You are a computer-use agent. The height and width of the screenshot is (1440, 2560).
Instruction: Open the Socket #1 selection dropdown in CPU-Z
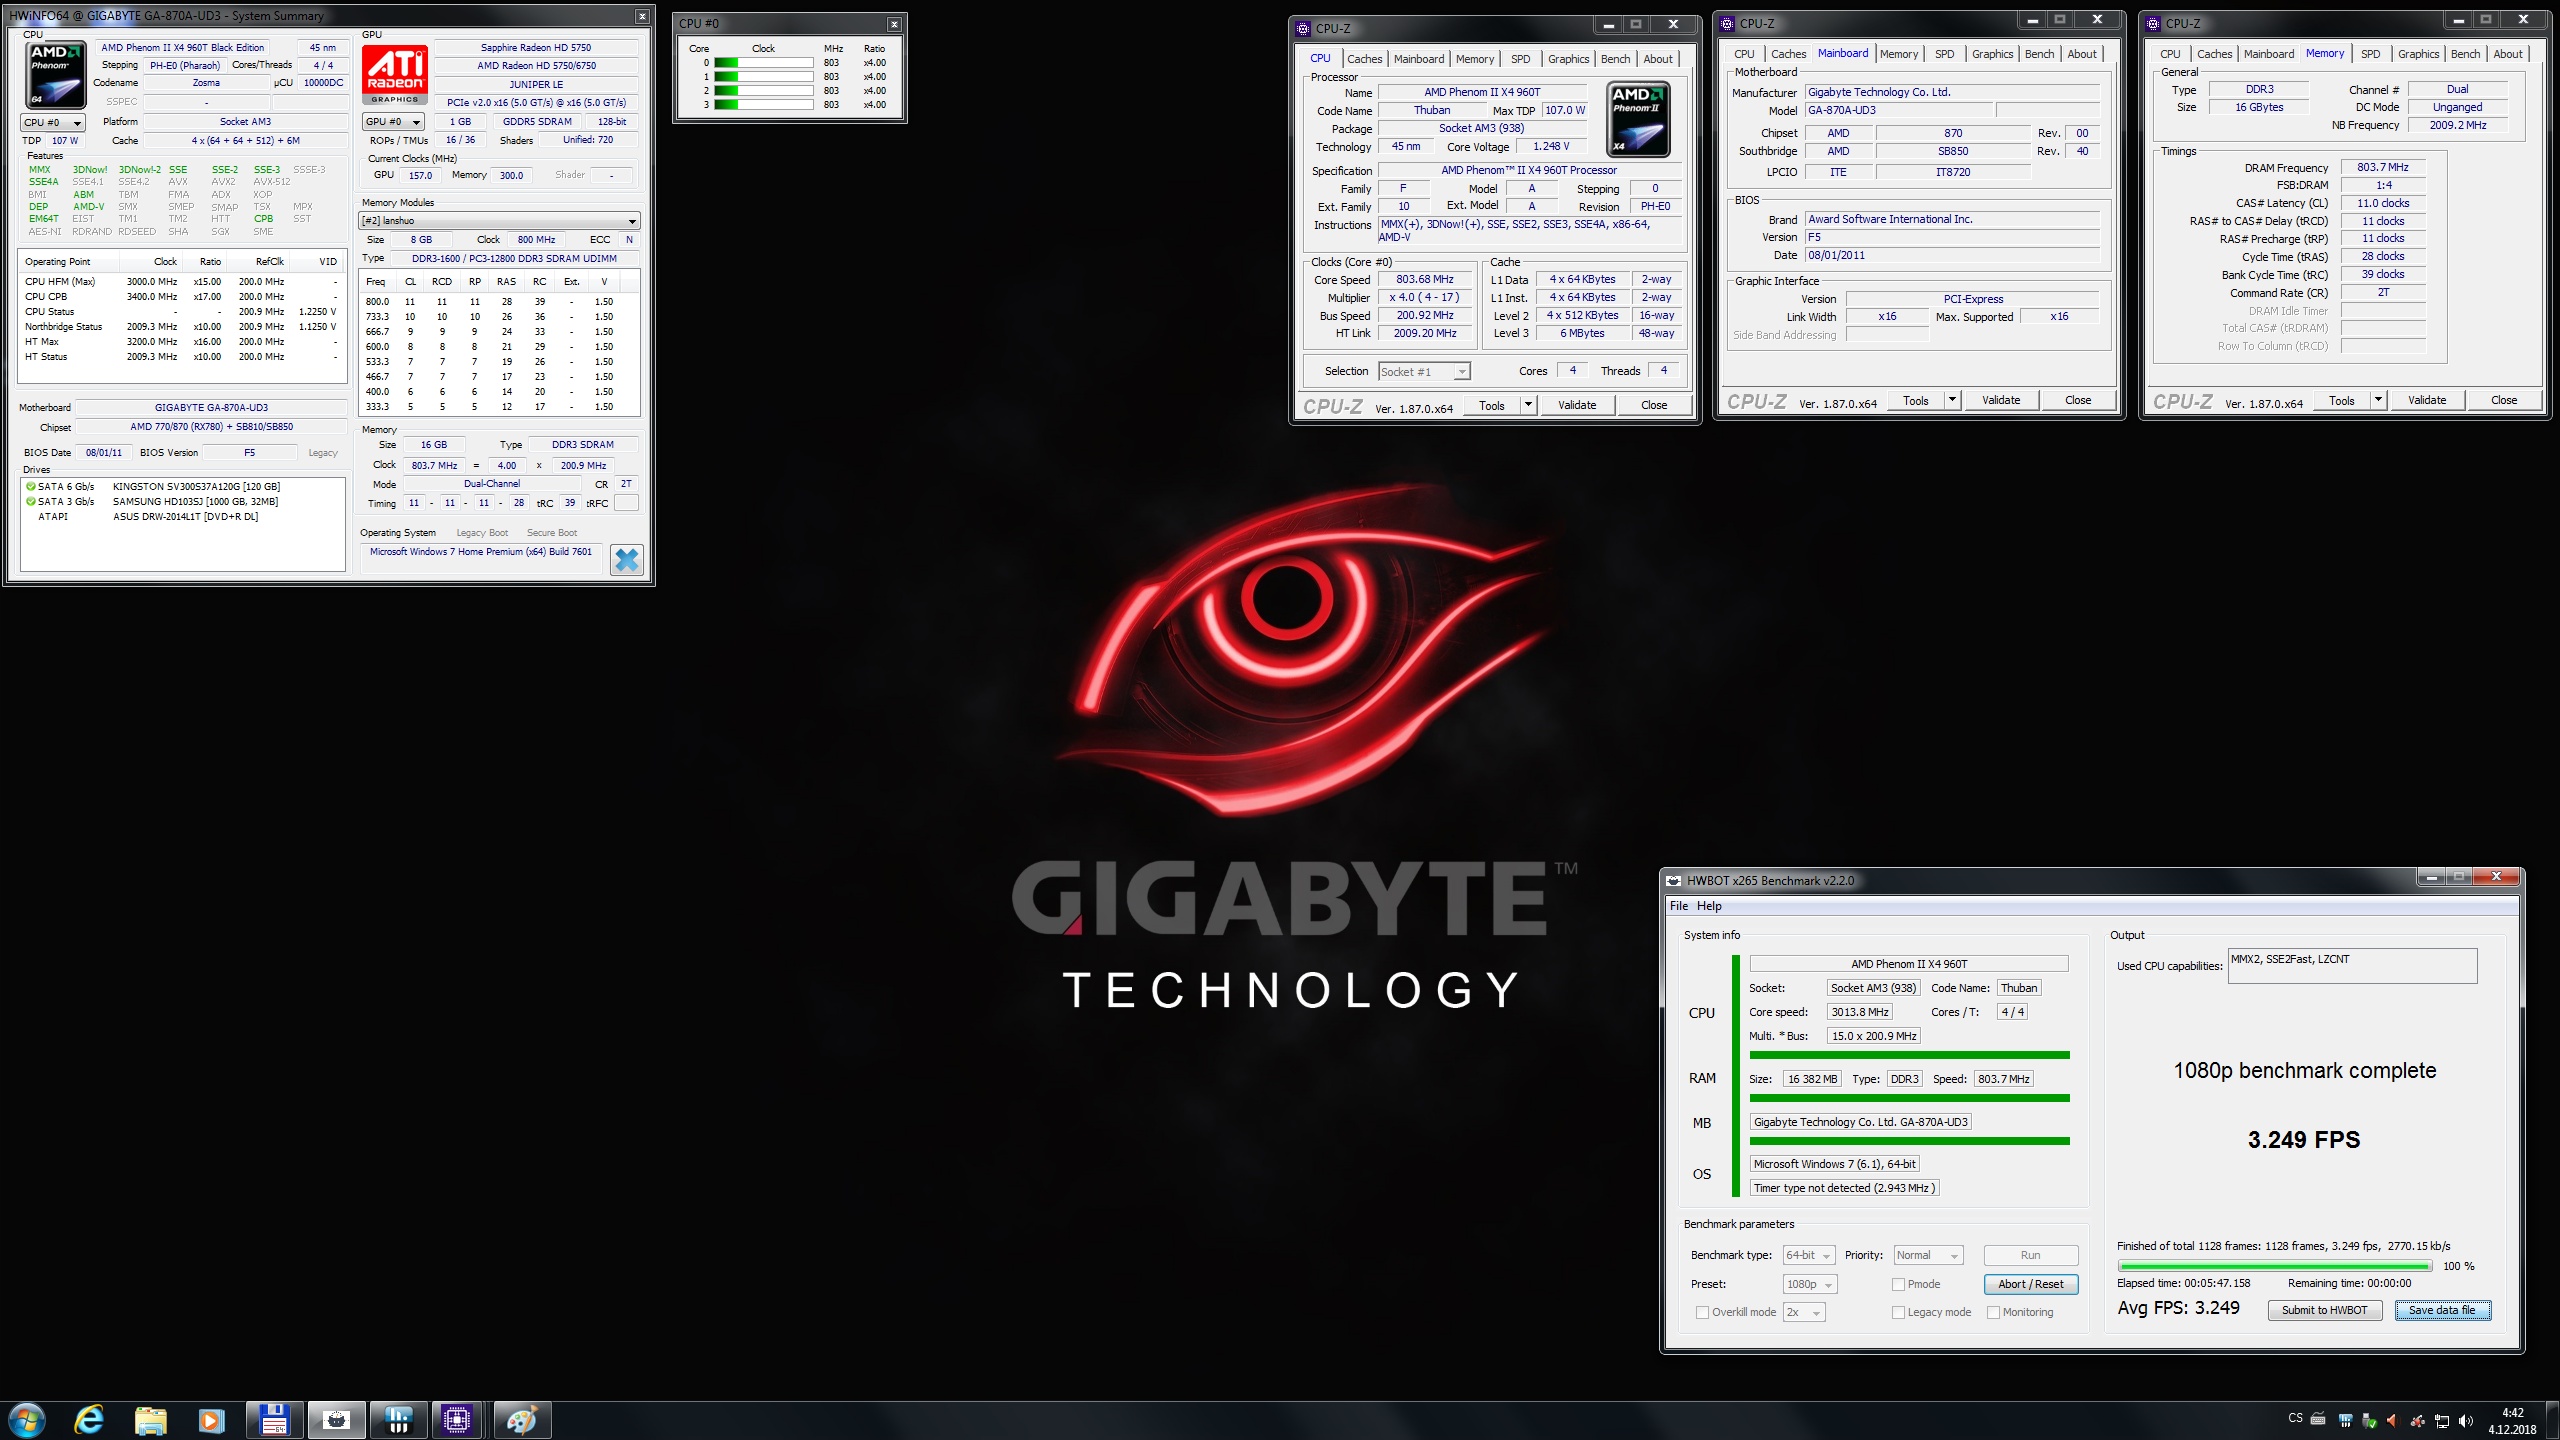(x=1424, y=372)
